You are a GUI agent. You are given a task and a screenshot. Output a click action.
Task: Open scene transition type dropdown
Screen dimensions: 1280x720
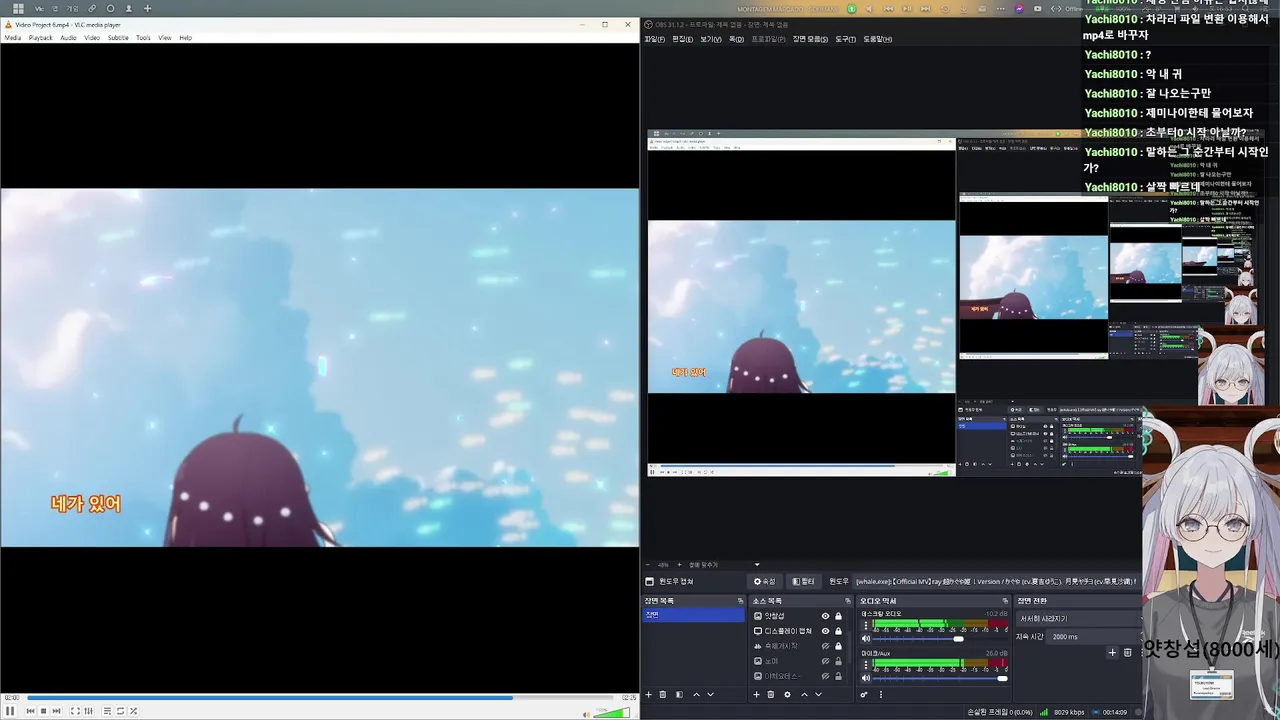[x=1078, y=619]
